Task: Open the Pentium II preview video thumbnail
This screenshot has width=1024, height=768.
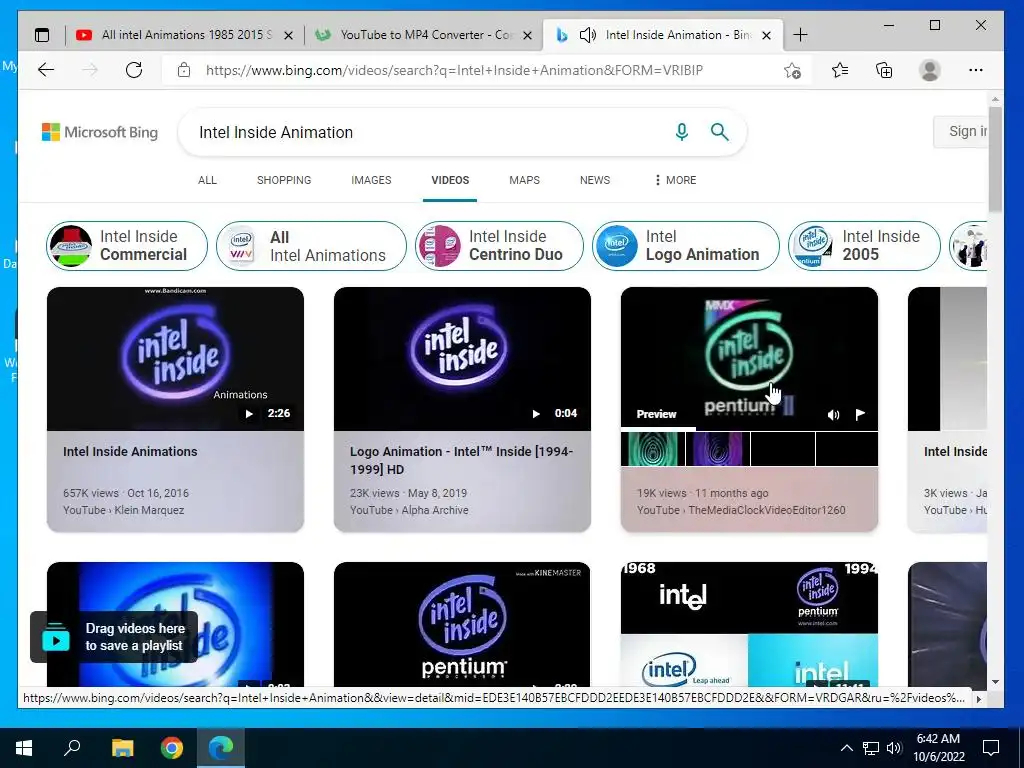Action: click(x=749, y=358)
